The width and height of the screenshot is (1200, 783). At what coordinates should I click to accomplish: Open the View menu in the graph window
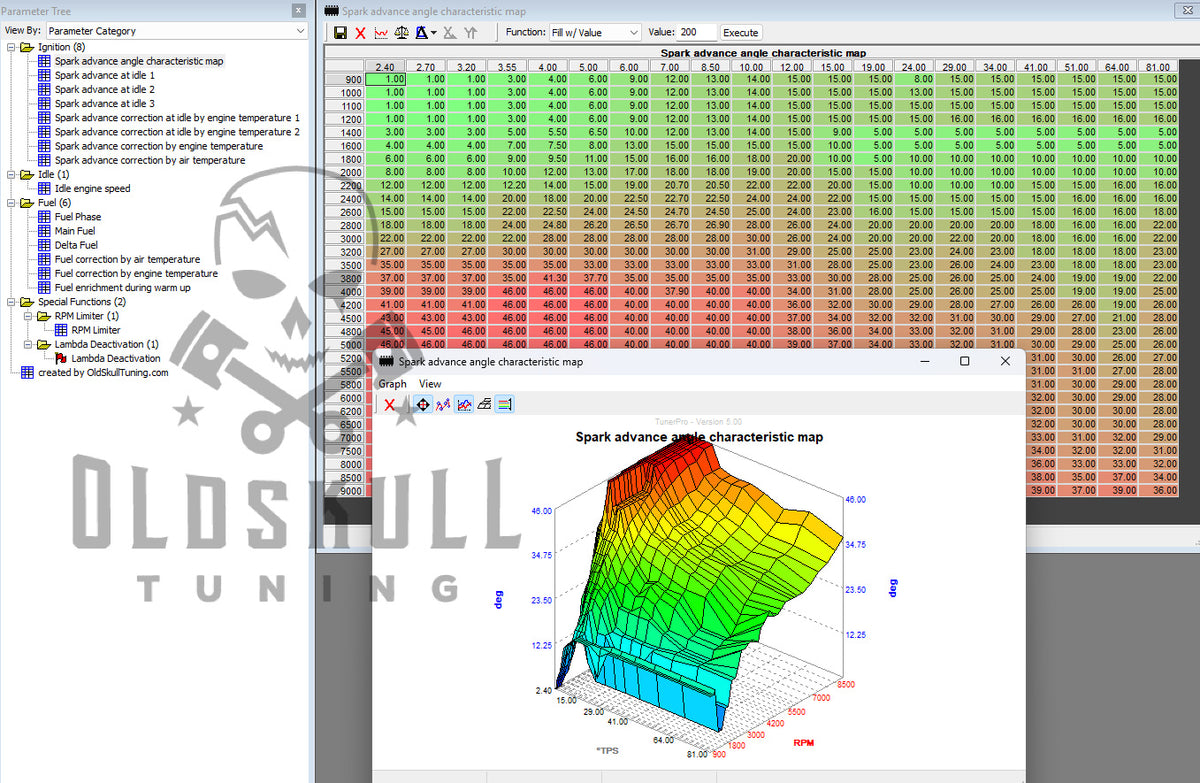pos(430,384)
